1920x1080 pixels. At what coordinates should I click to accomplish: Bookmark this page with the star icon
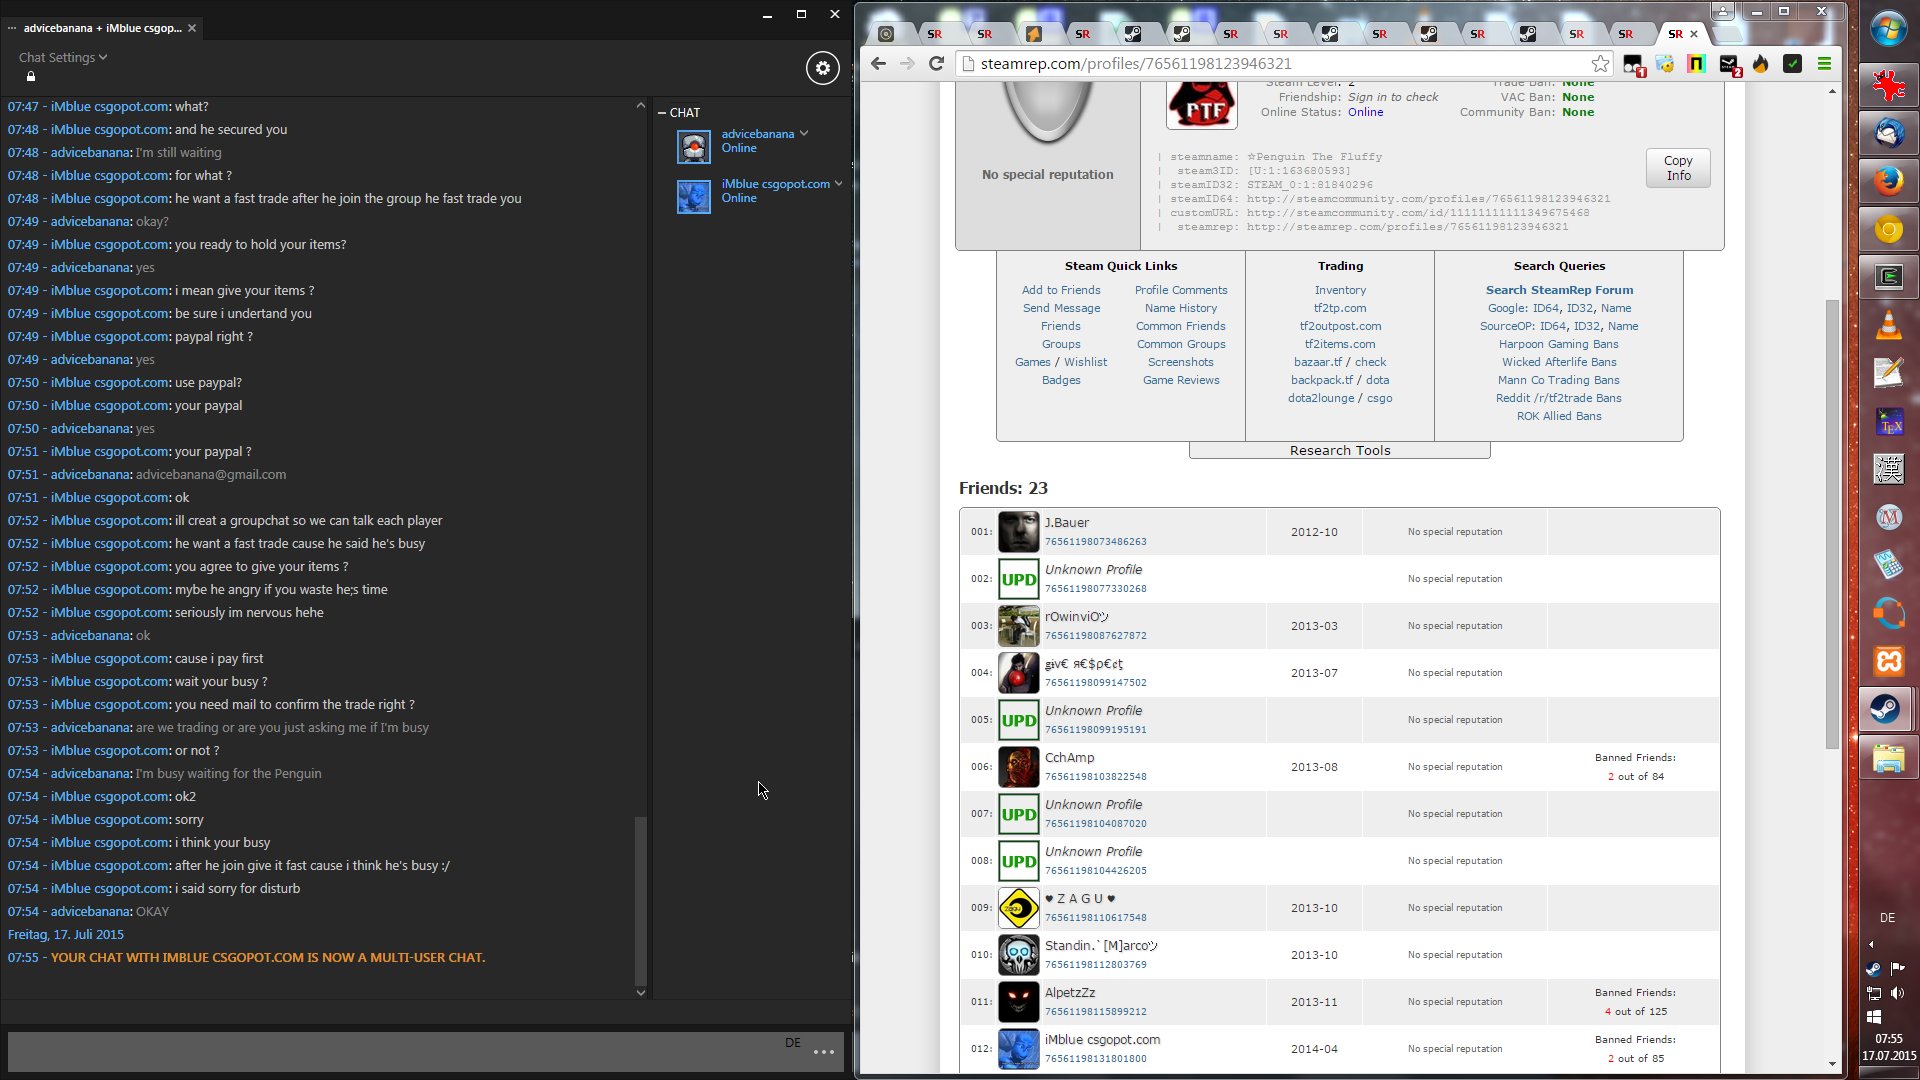pyautogui.click(x=1600, y=64)
